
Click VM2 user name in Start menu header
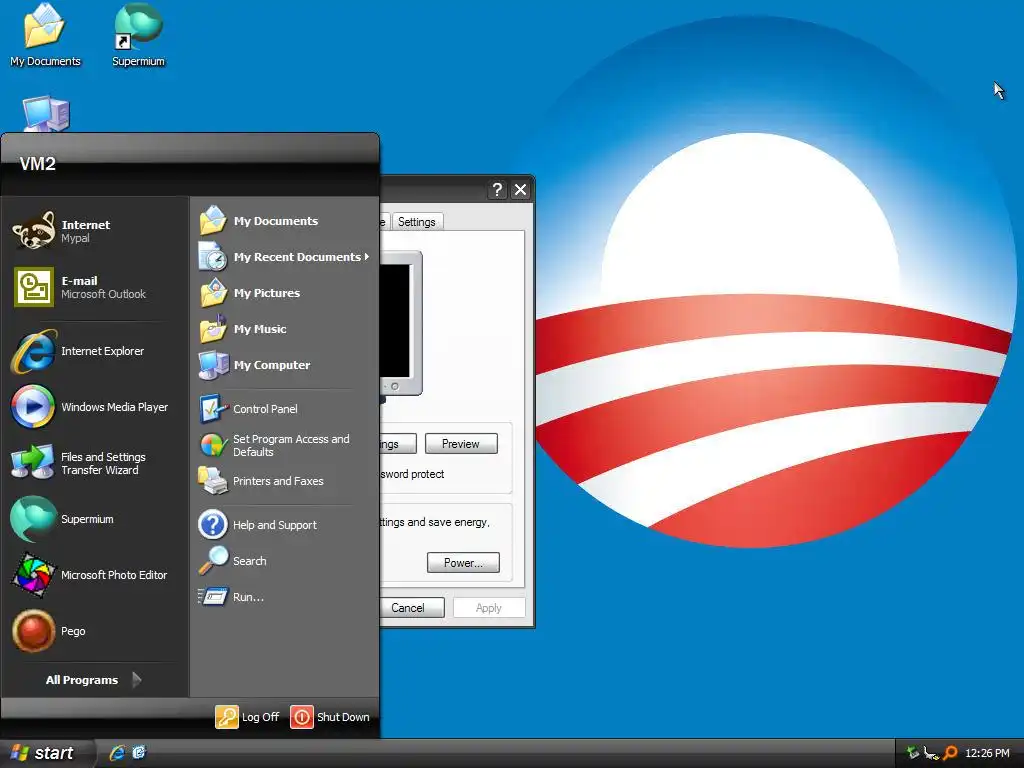[x=37, y=164]
